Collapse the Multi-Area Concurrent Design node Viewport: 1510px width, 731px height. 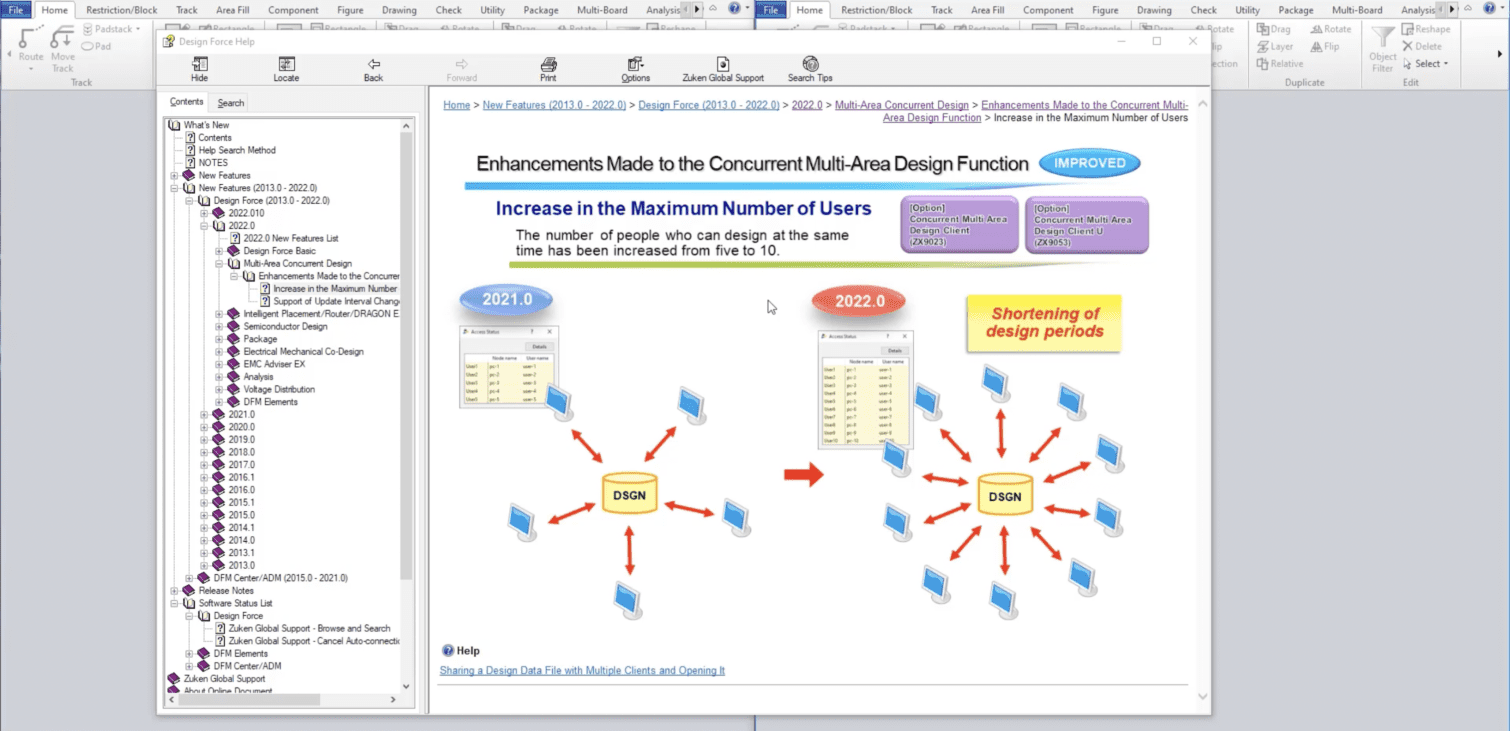tap(220, 264)
